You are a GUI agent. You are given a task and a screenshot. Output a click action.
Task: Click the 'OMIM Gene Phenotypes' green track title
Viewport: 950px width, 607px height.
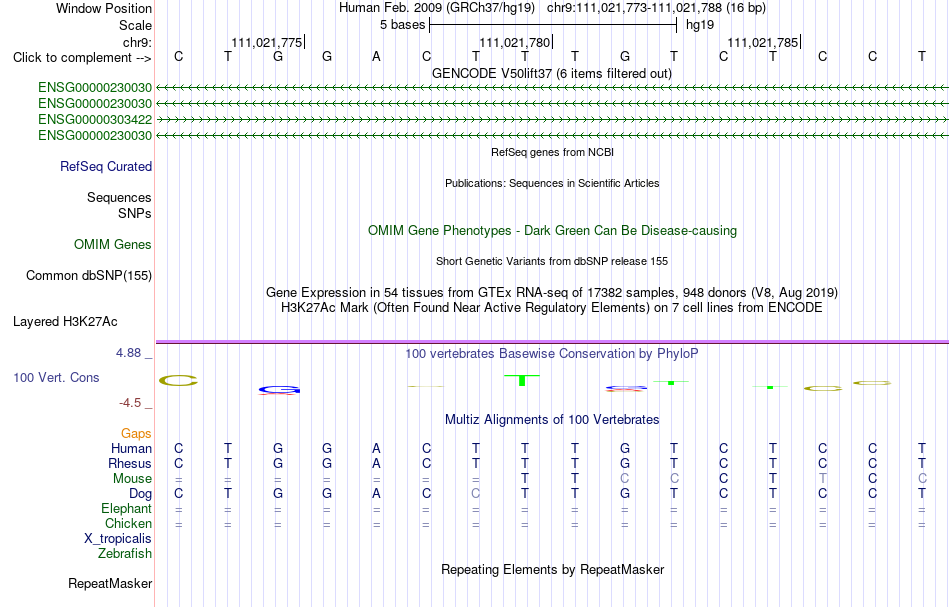coord(552,230)
